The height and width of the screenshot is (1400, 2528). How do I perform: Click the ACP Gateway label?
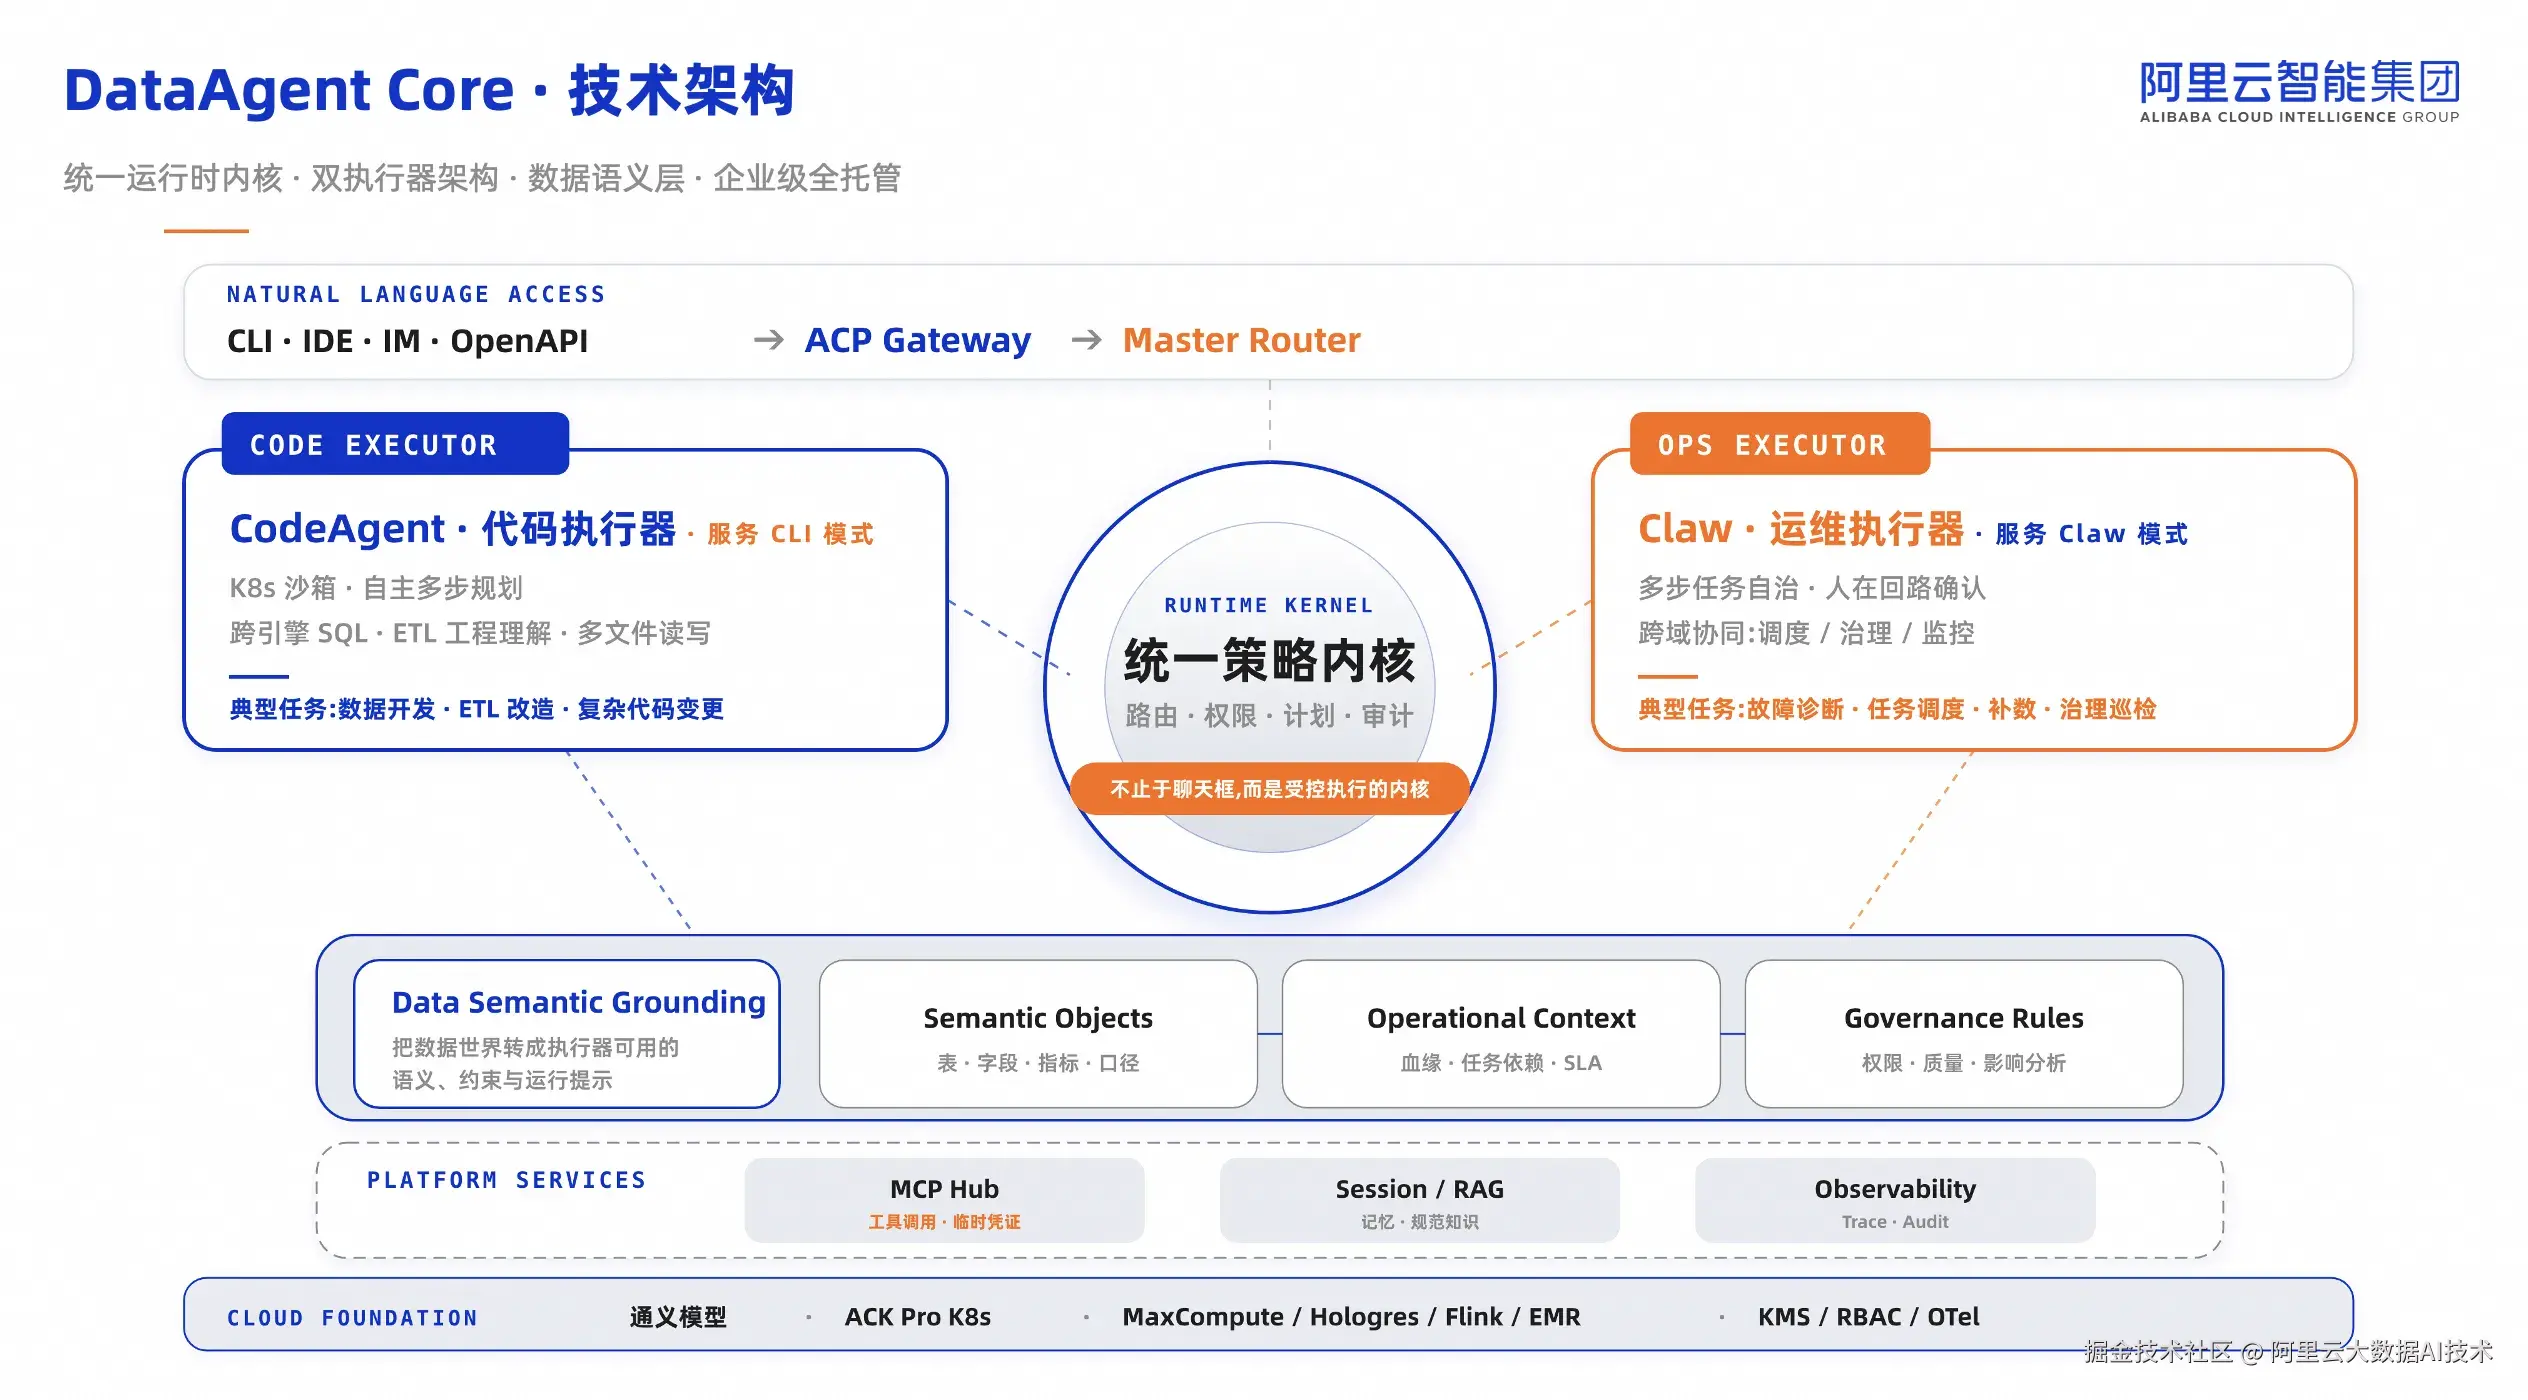(917, 340)
